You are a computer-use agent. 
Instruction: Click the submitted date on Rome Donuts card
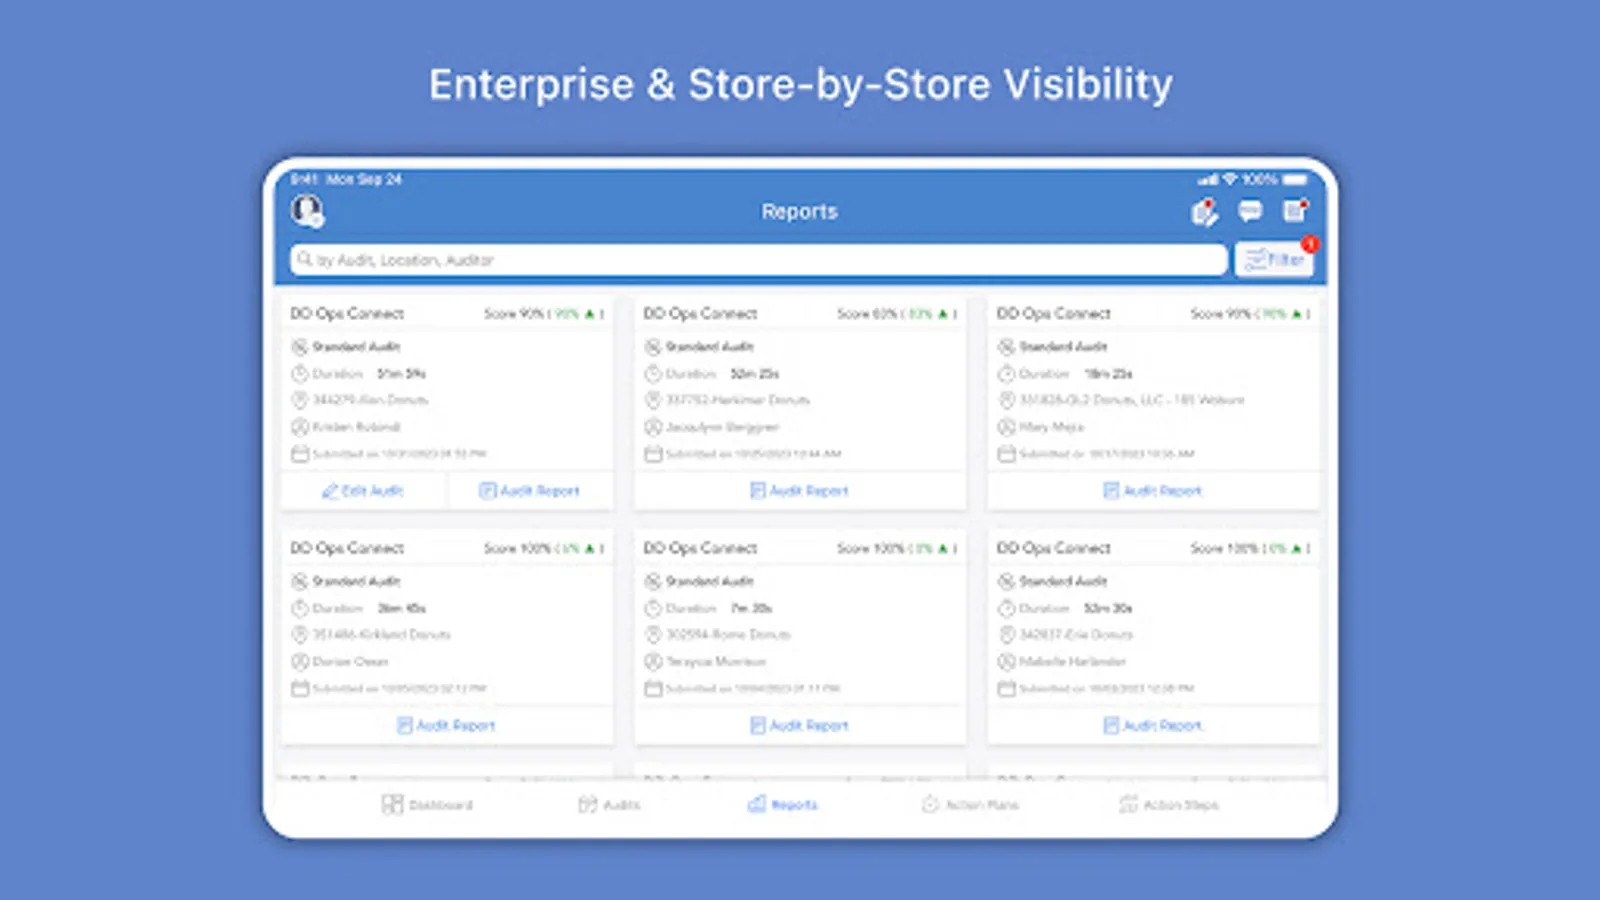tap(753, 688)
